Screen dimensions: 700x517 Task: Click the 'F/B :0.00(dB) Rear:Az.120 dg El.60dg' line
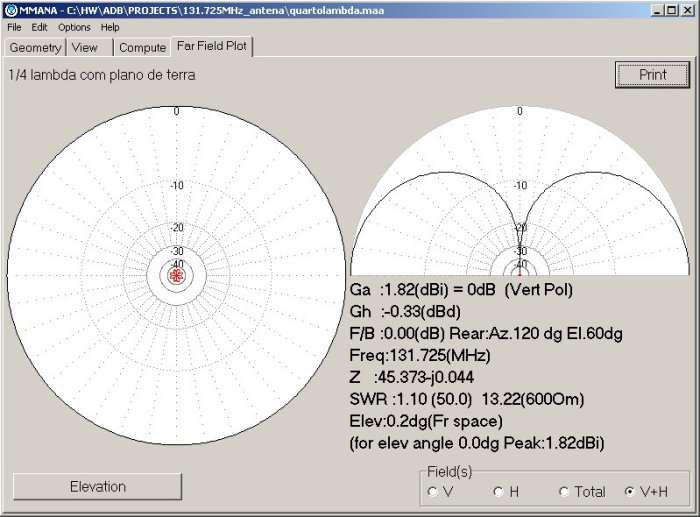click(486, 334)
